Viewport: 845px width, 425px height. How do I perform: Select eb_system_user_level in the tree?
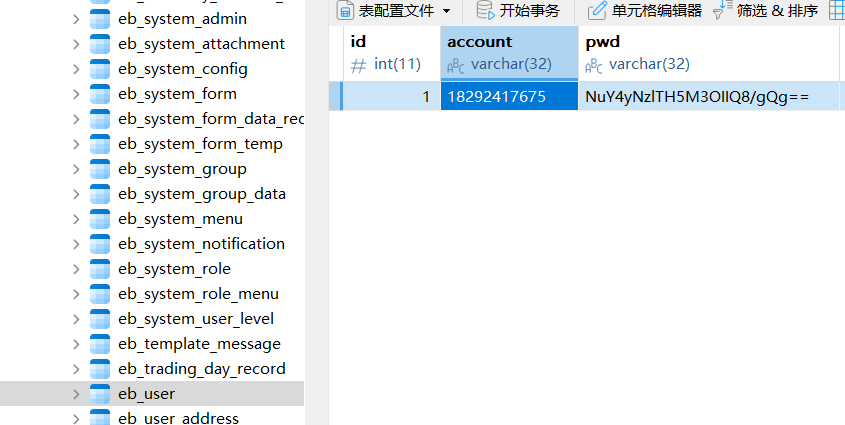[196, 319]
